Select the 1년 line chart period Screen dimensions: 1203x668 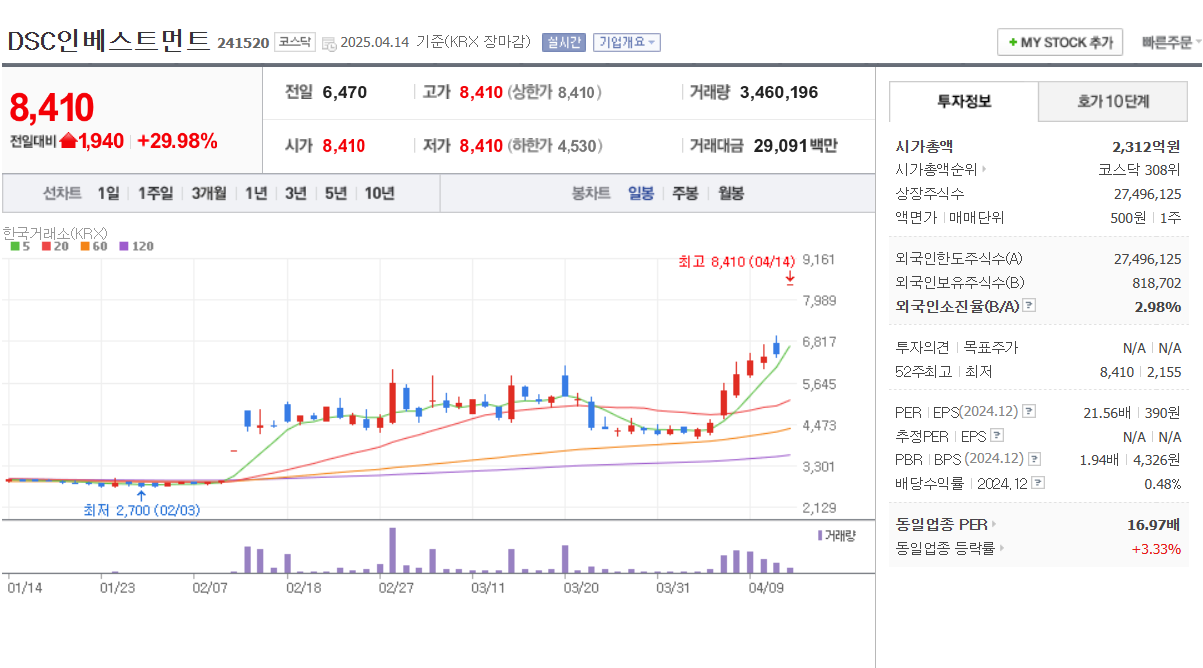click(256, 193)
